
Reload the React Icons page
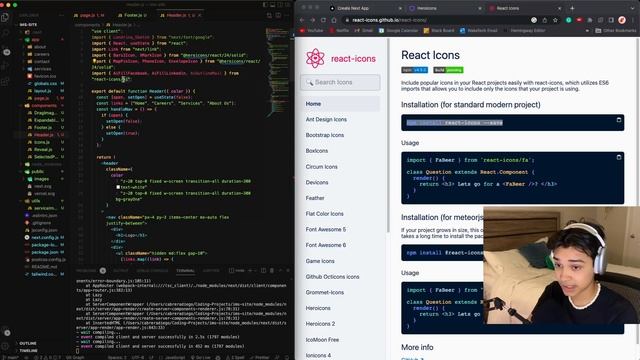(x=323, y=20)
